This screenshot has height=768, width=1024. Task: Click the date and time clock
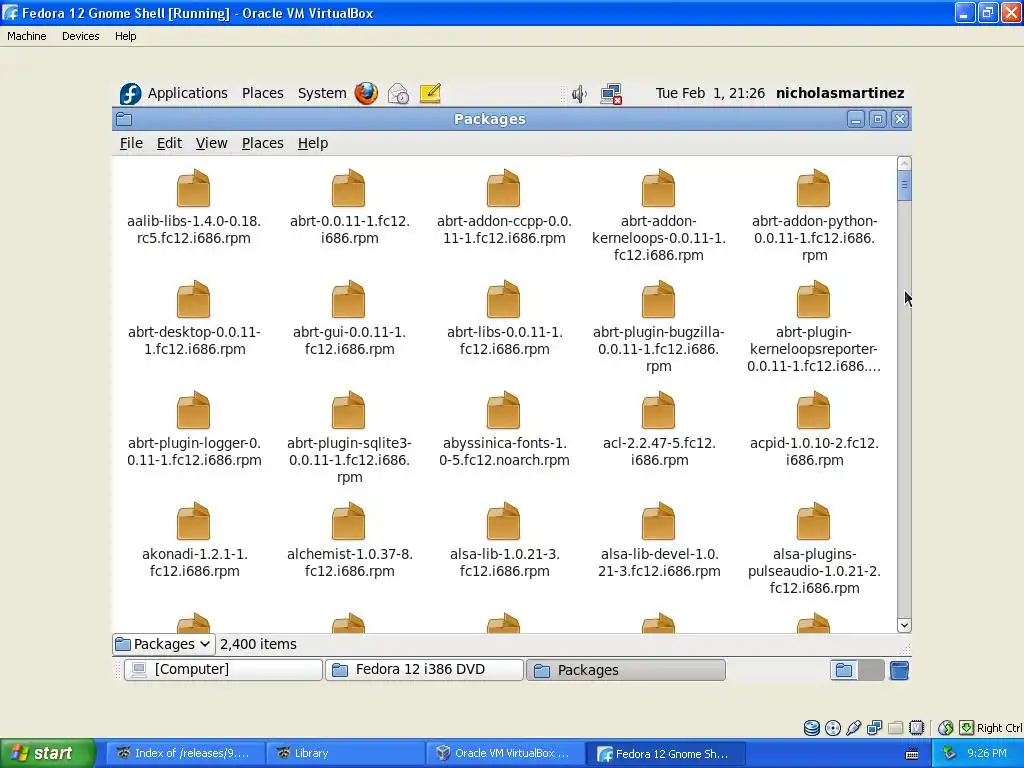(x=710, y=93)
